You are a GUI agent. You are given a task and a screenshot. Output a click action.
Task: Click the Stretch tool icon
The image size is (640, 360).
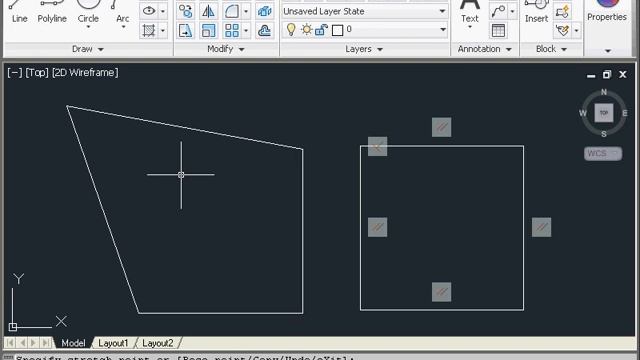coord(186,31)
